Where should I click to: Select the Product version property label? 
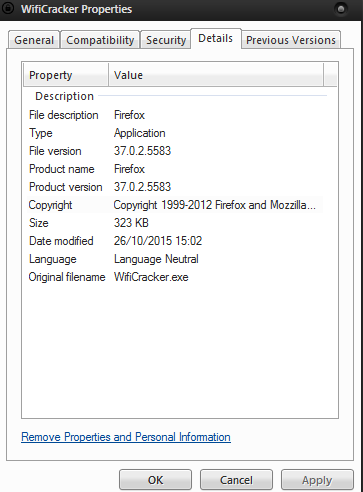pyautogui.click(x=66, y=187)
